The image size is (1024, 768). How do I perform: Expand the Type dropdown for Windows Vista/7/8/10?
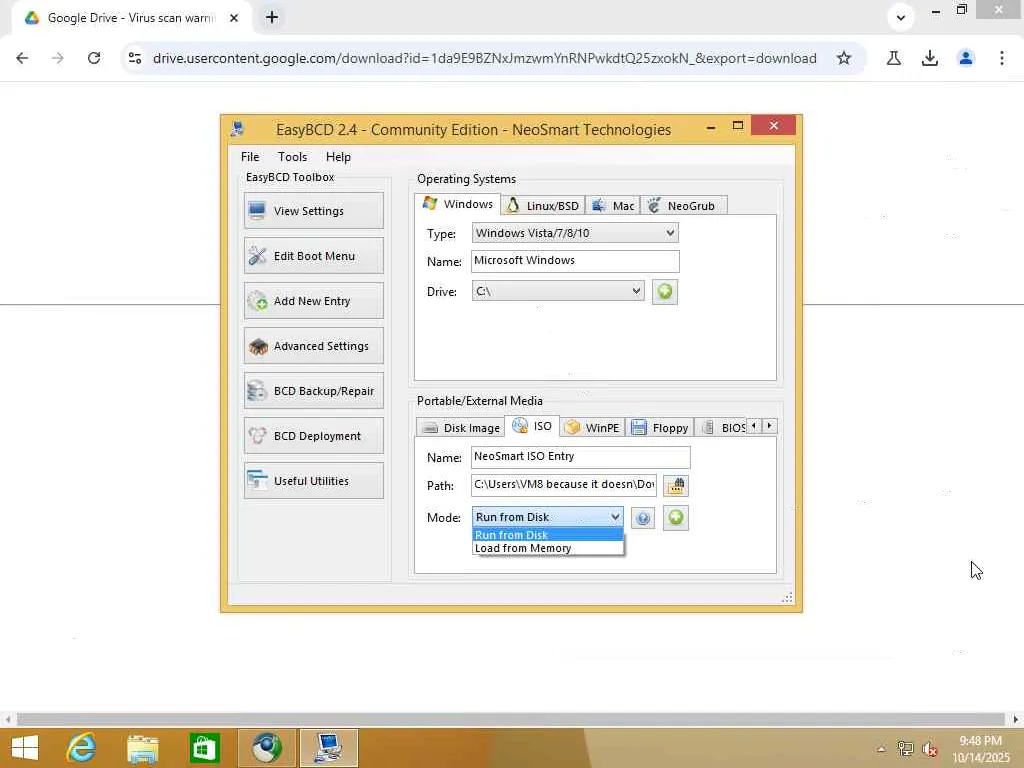(x=575, y=233)
